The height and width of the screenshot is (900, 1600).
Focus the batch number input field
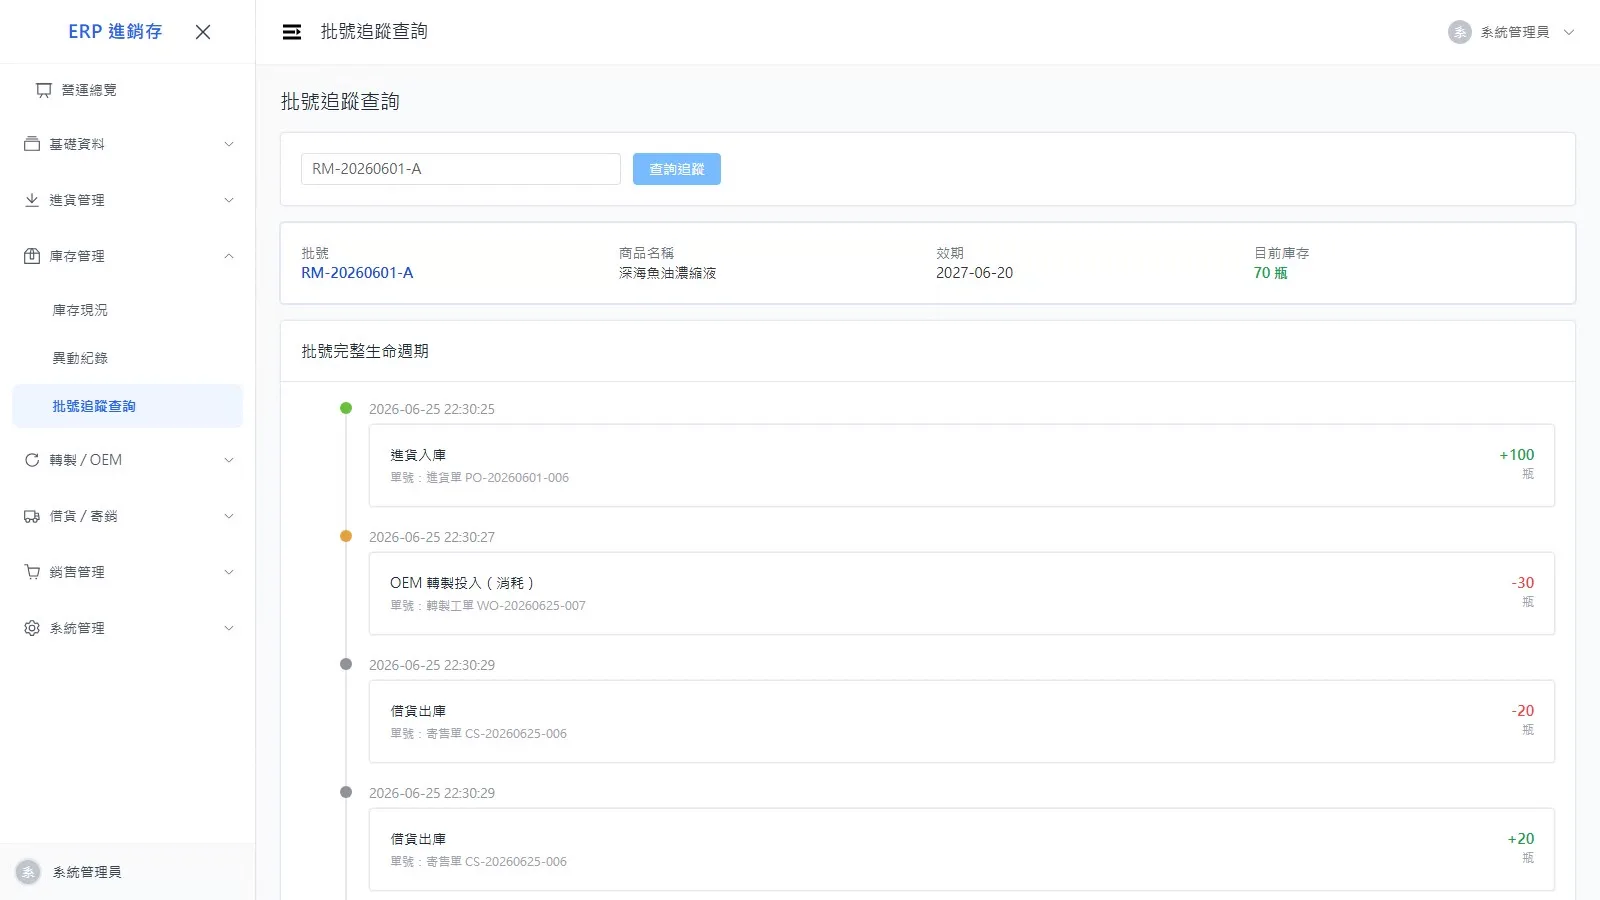(x=461, y=169)
